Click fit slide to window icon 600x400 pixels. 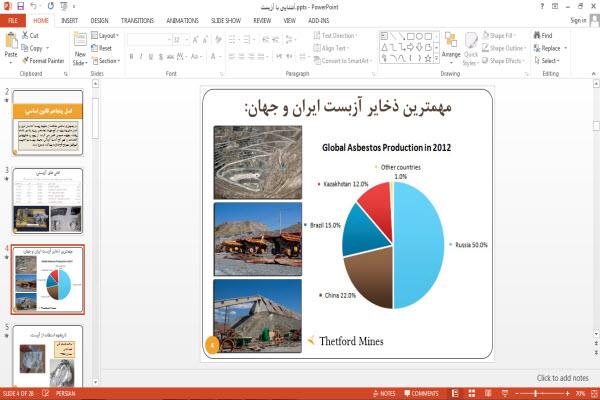tap(594, 393)
